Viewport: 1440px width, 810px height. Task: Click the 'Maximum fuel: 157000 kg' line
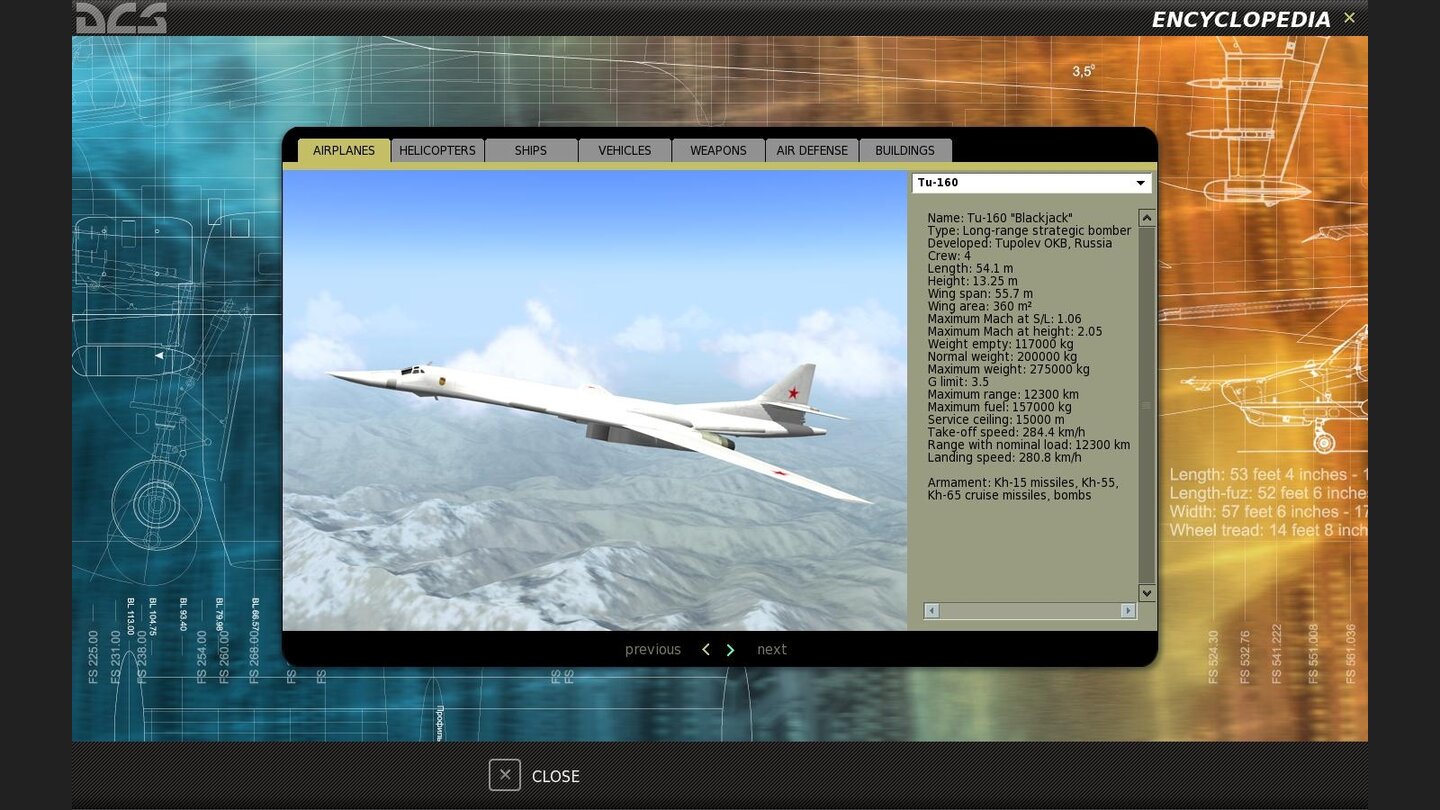[999, 407]
